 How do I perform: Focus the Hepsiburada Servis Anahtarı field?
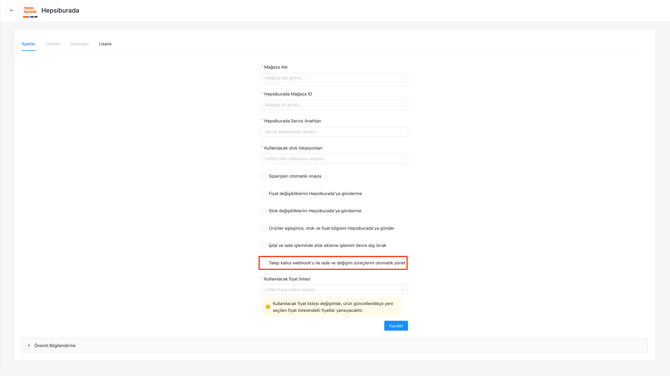tap(335, 132)
